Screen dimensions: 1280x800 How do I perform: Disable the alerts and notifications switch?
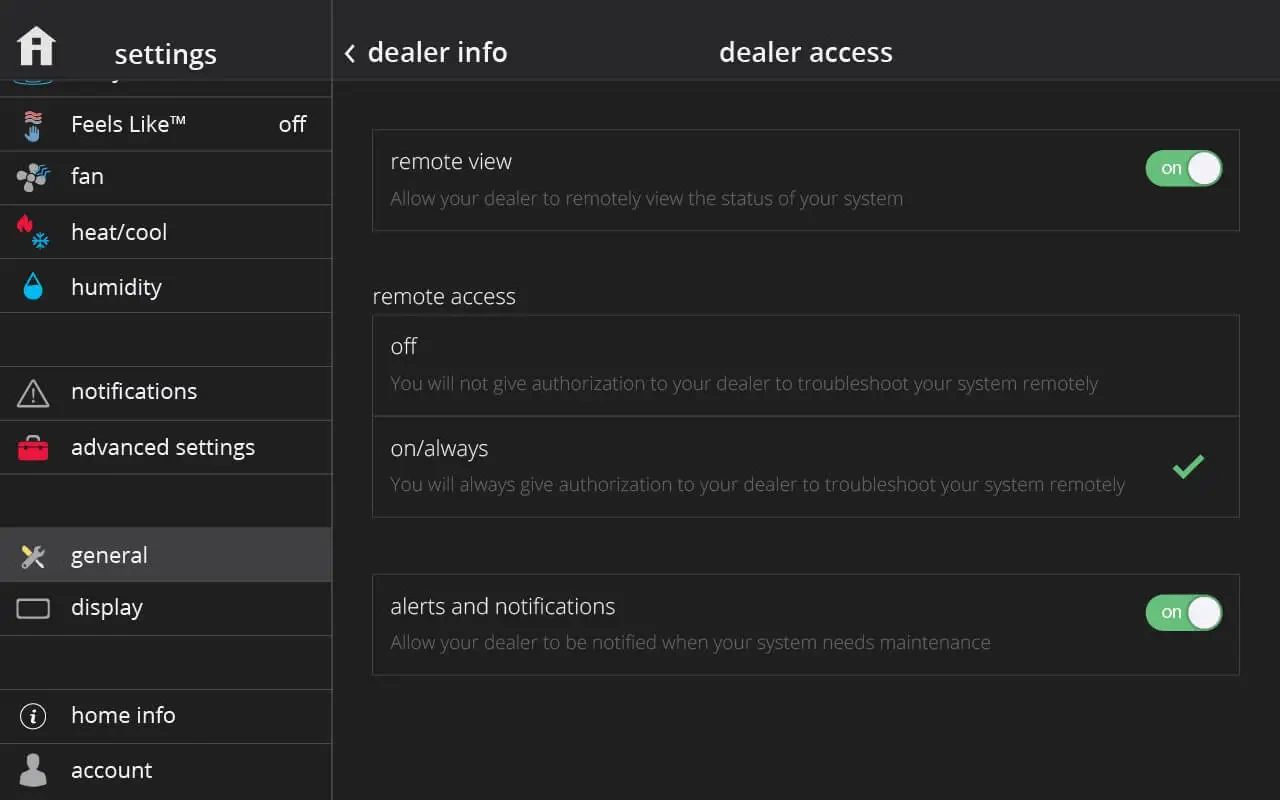1183,613
